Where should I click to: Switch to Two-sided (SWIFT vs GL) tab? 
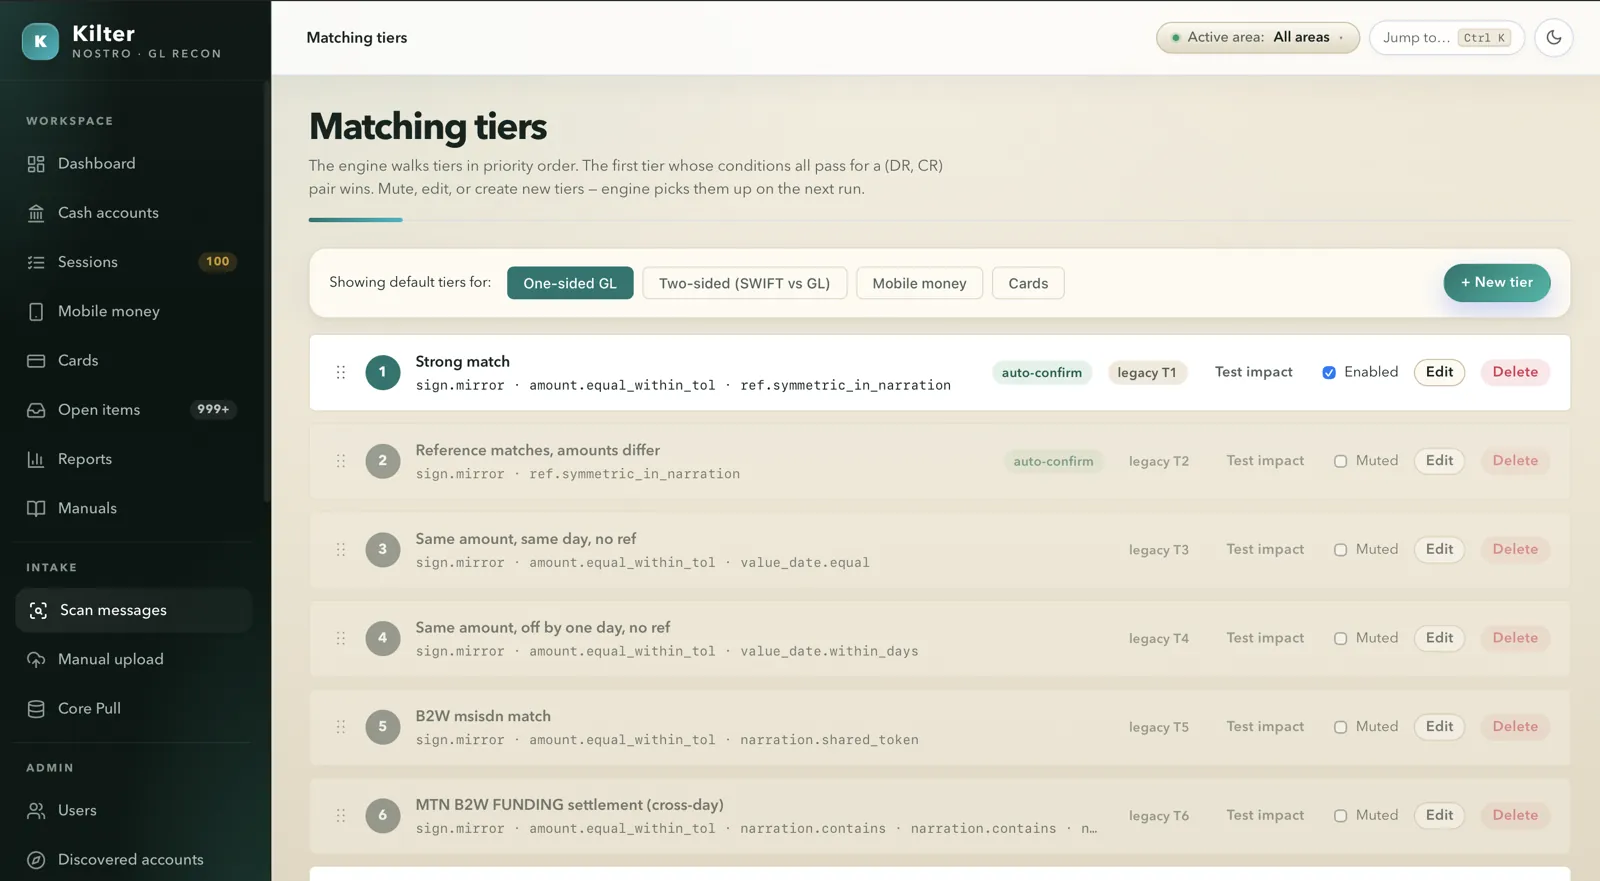click(x=744, y=283)
